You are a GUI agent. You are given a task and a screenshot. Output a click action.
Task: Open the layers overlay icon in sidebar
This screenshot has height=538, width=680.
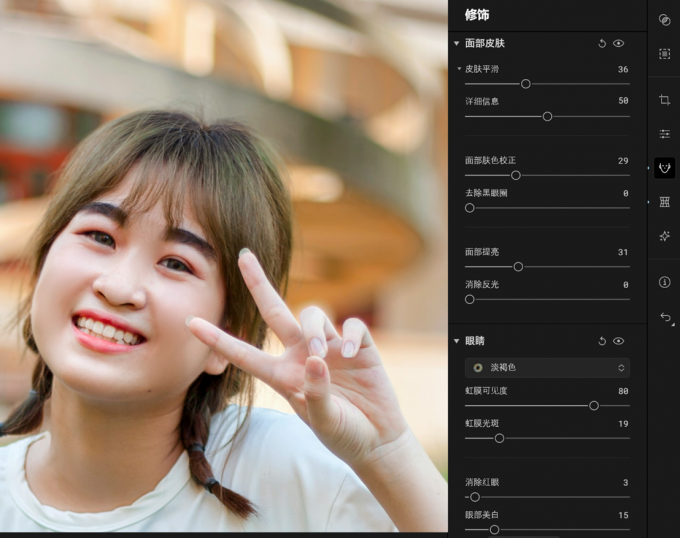click(664, 20)
